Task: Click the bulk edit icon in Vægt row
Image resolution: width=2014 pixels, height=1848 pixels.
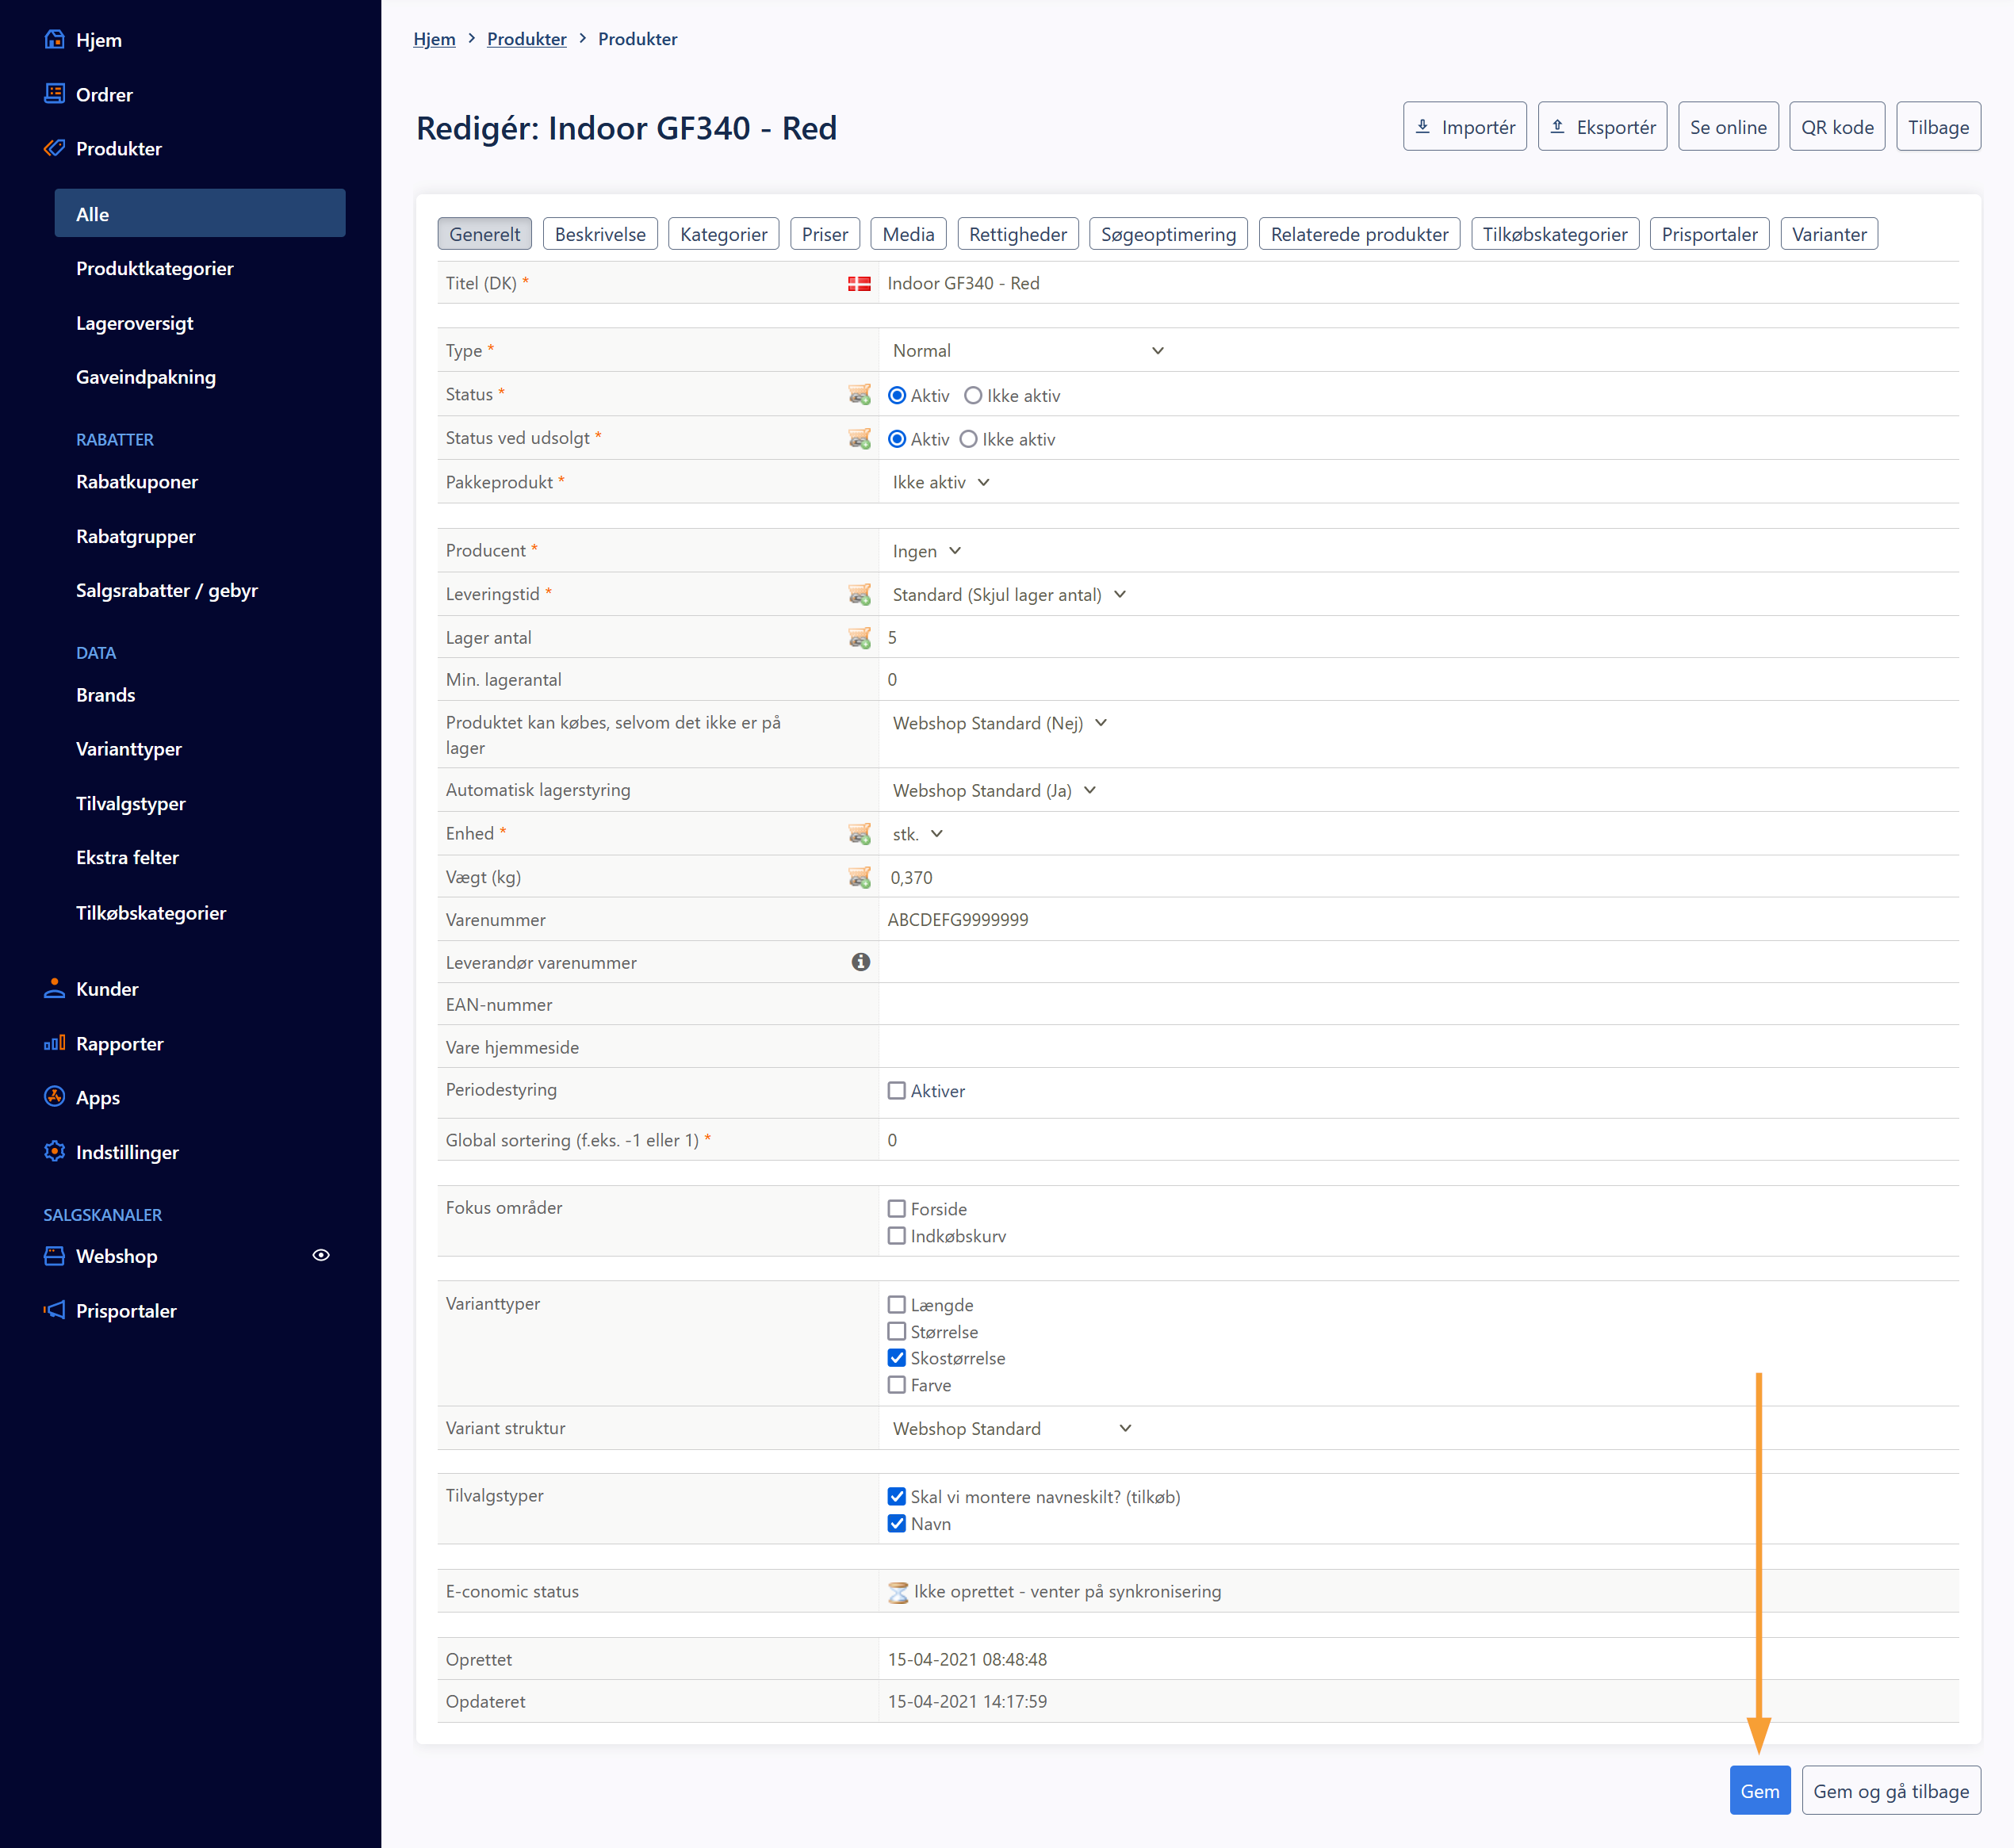Action: pyautogui.click(x=859, y=877)
